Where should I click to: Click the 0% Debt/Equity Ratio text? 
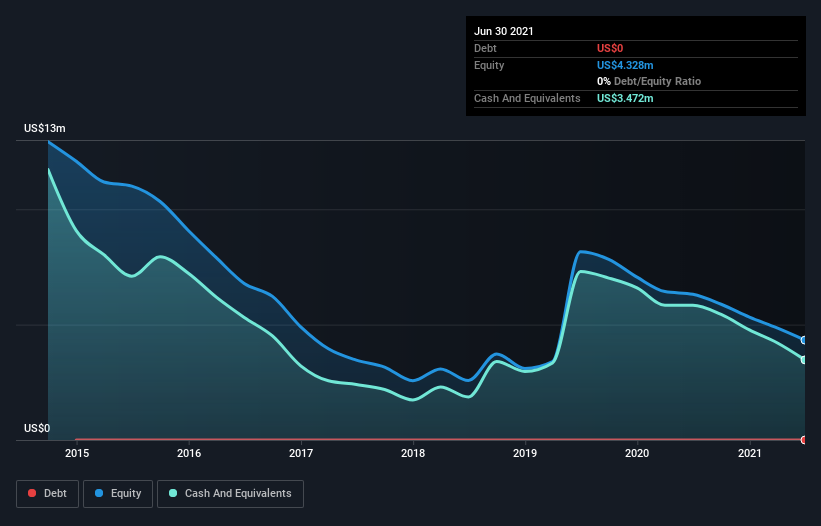coord(649,81)
